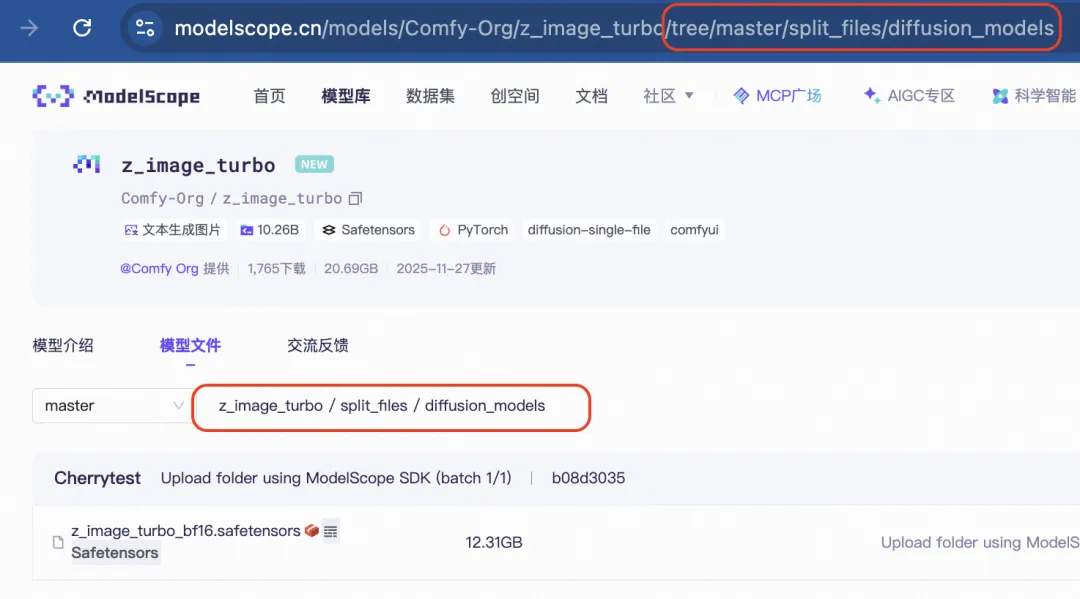Open 数据集 navigation item

[430, 96]
